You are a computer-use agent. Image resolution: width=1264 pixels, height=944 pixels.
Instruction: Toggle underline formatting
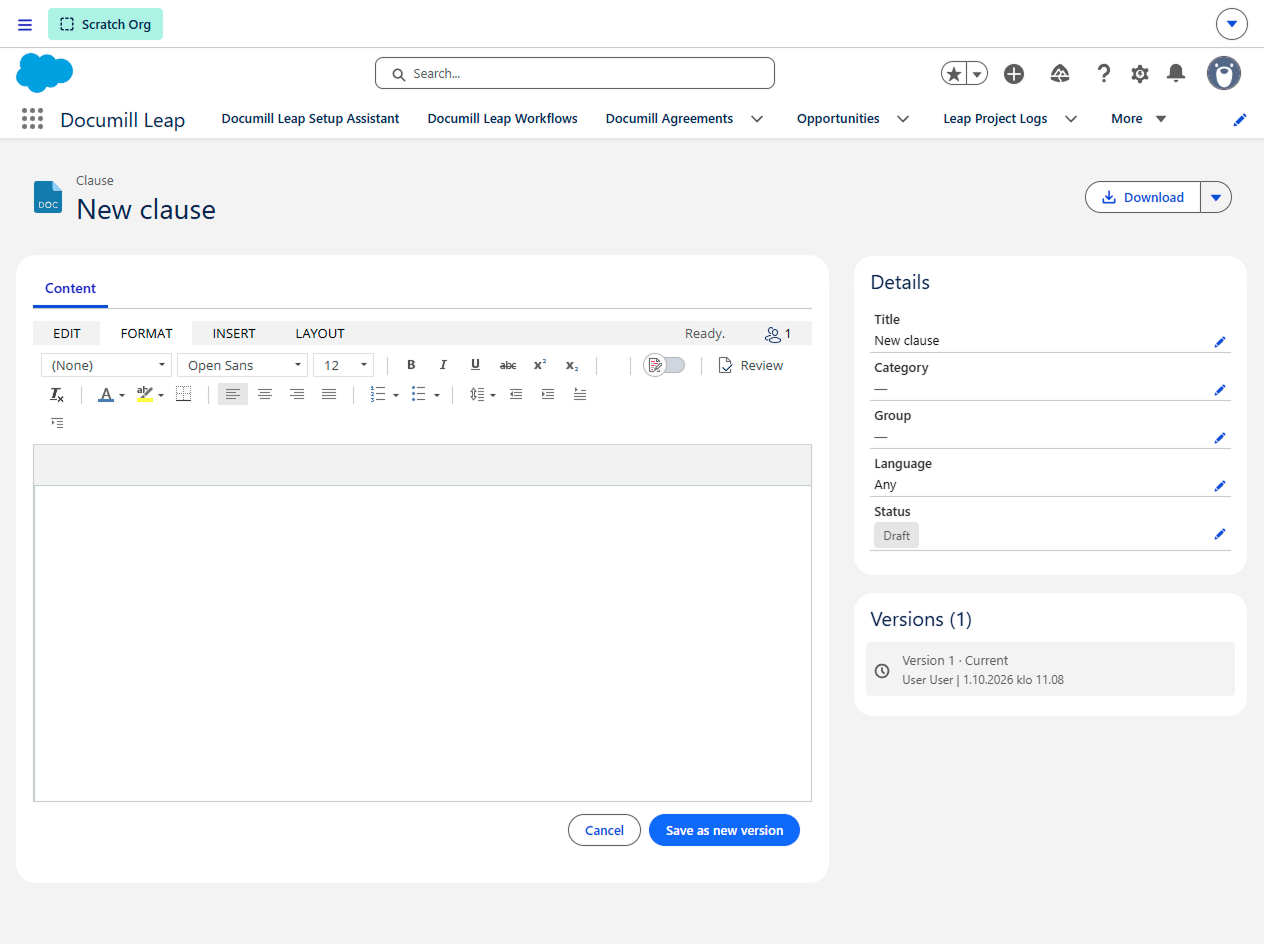475,365
